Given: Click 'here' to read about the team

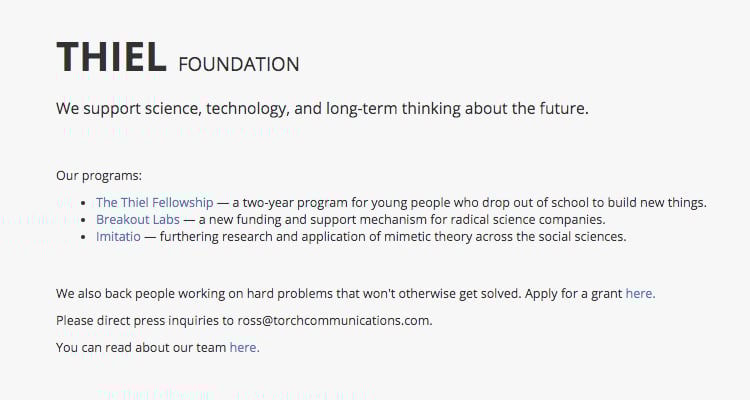Looking at the screenshot, I should click(244, 348).
